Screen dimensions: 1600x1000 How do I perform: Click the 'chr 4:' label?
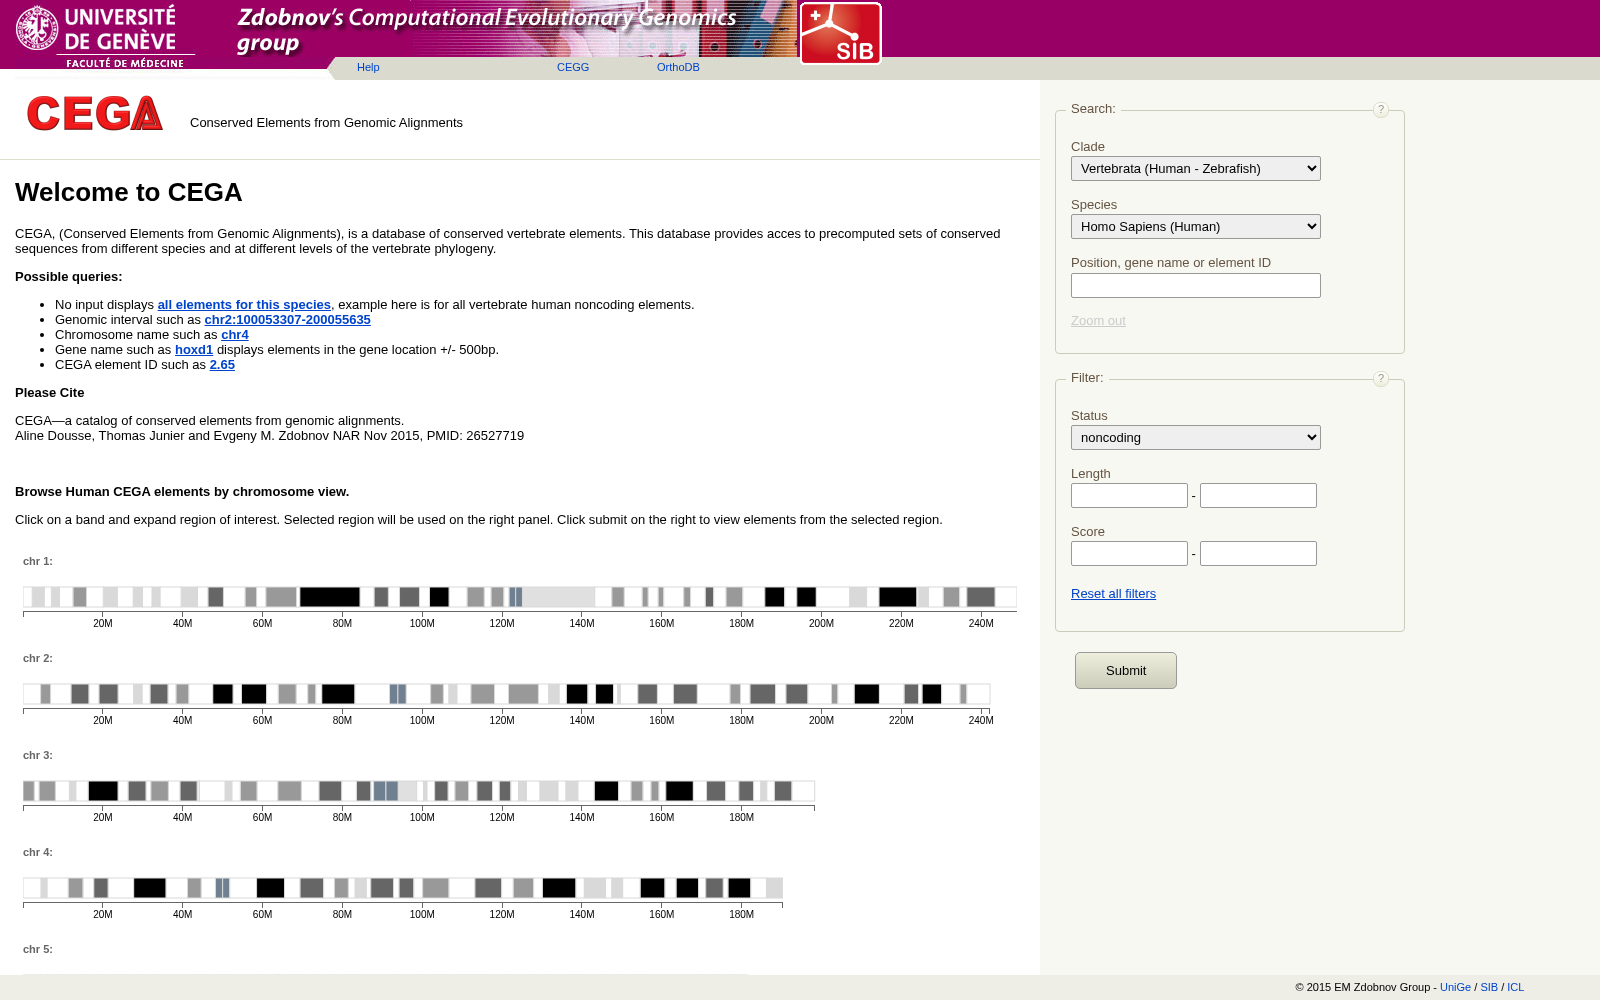tap(38, 853)
